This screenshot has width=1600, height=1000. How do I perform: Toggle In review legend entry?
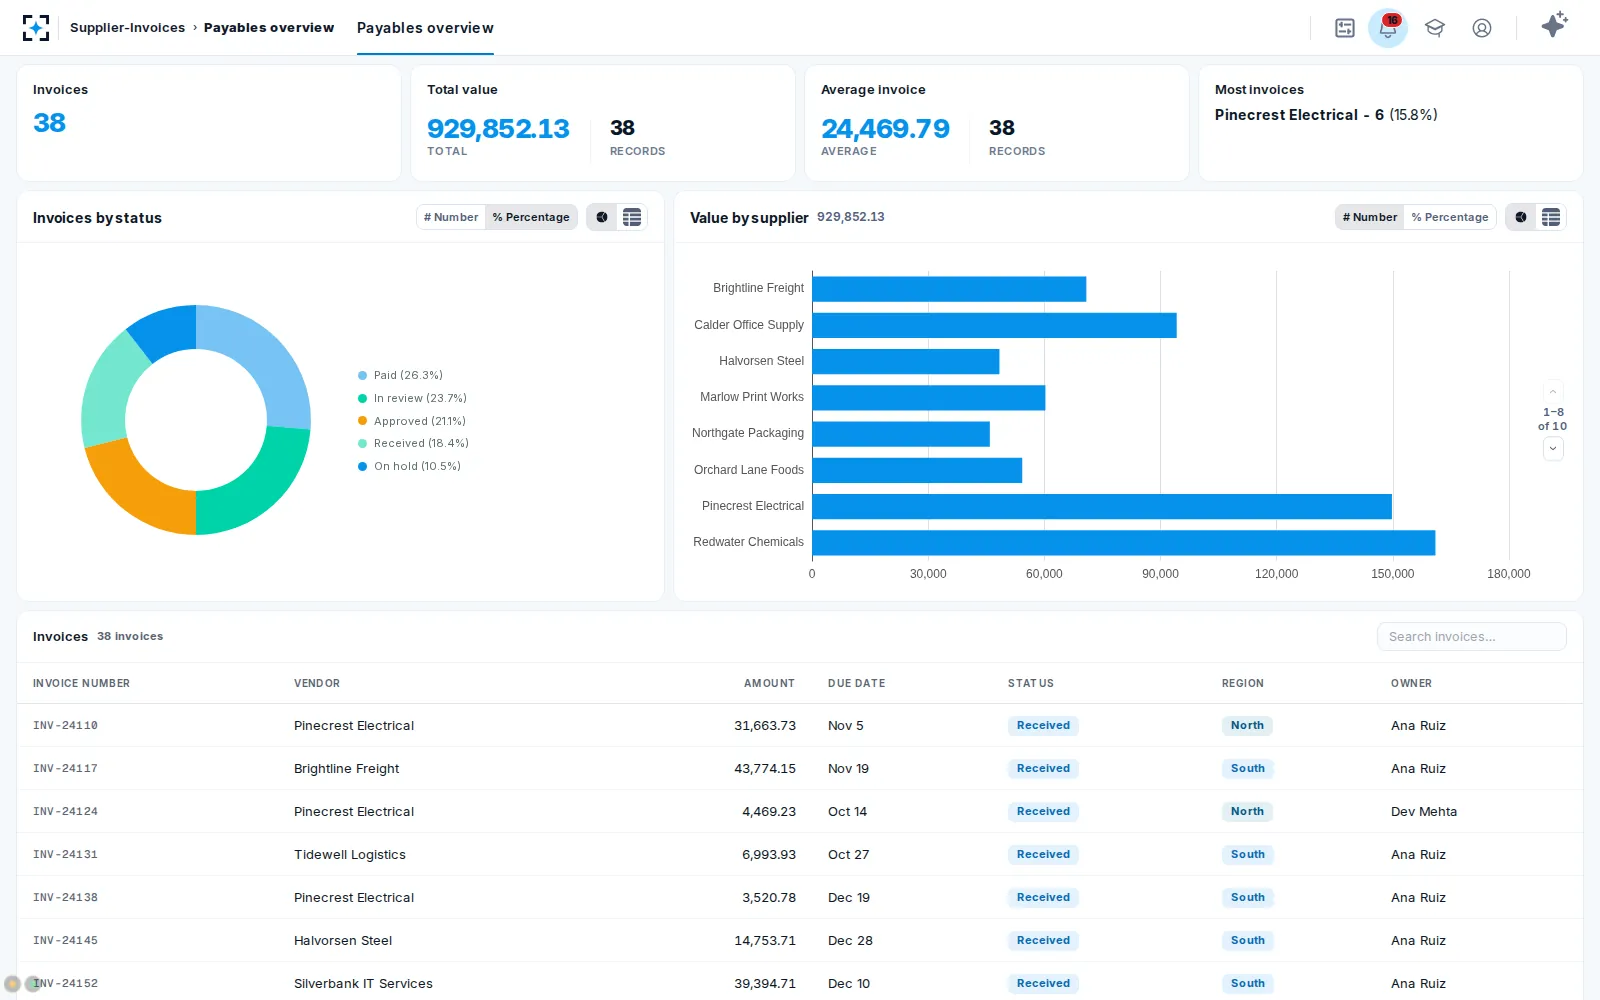click(412, 398)
